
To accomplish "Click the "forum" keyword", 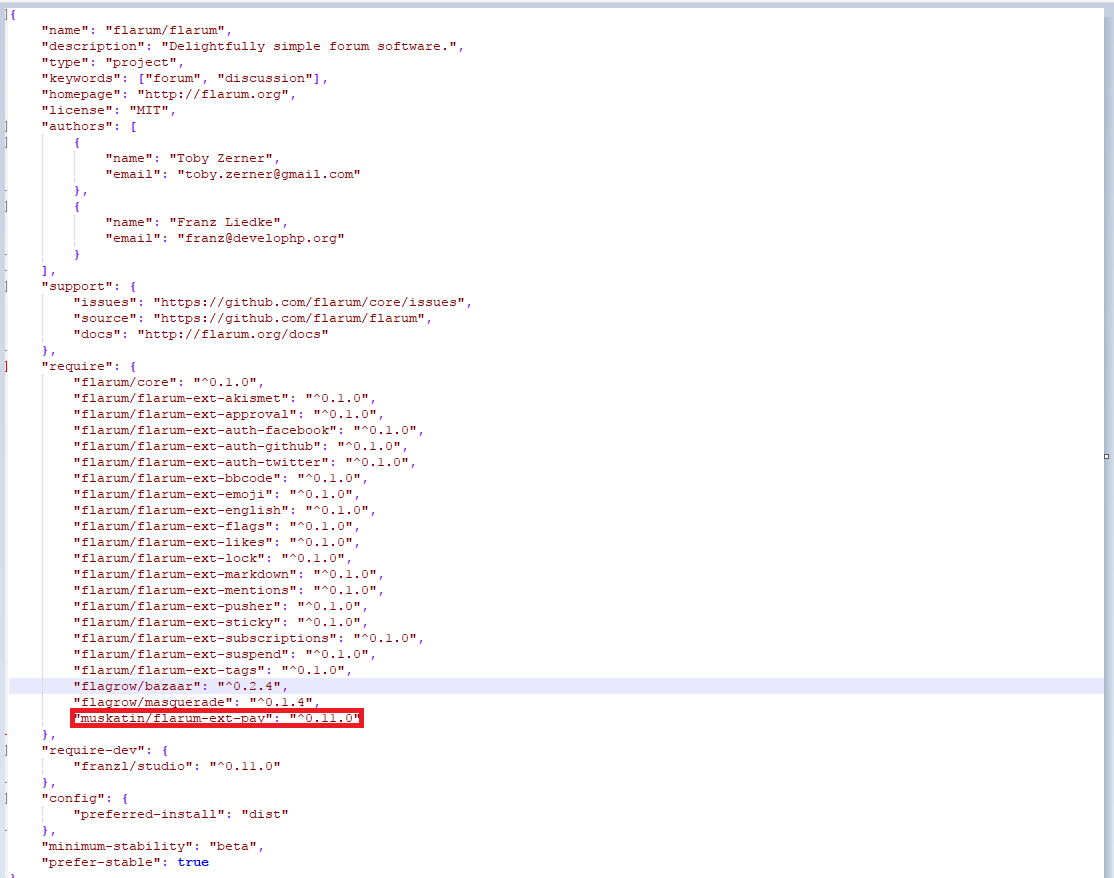I will point(173,78).
